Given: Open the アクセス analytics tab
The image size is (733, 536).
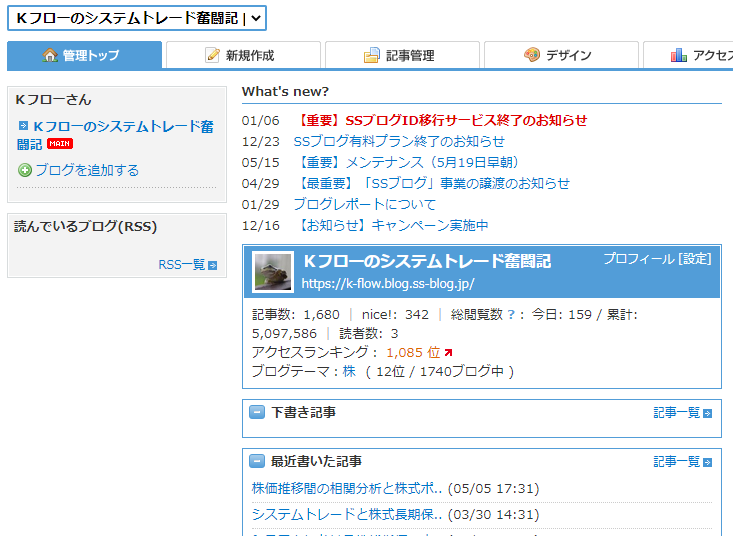Looking at the screenshot, I should coord(688,55).
